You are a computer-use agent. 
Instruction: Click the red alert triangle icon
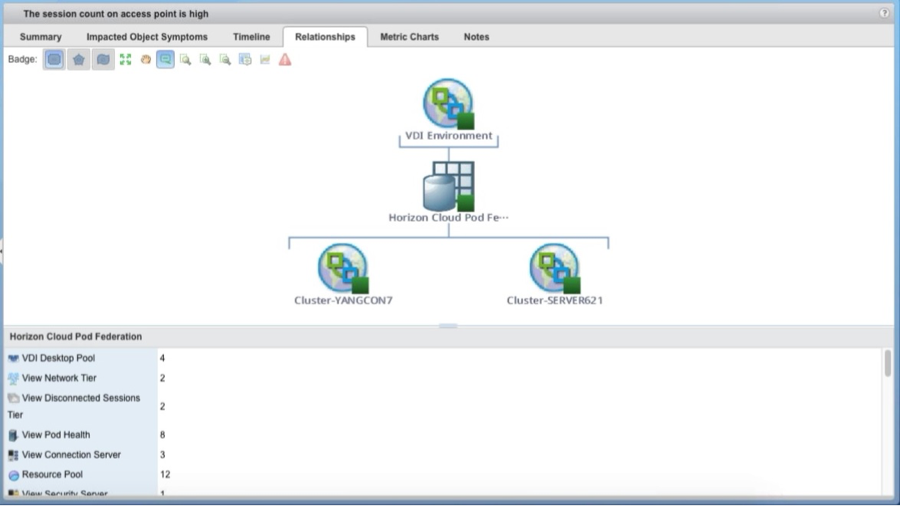pyautogui.click(x=285, y=59)
